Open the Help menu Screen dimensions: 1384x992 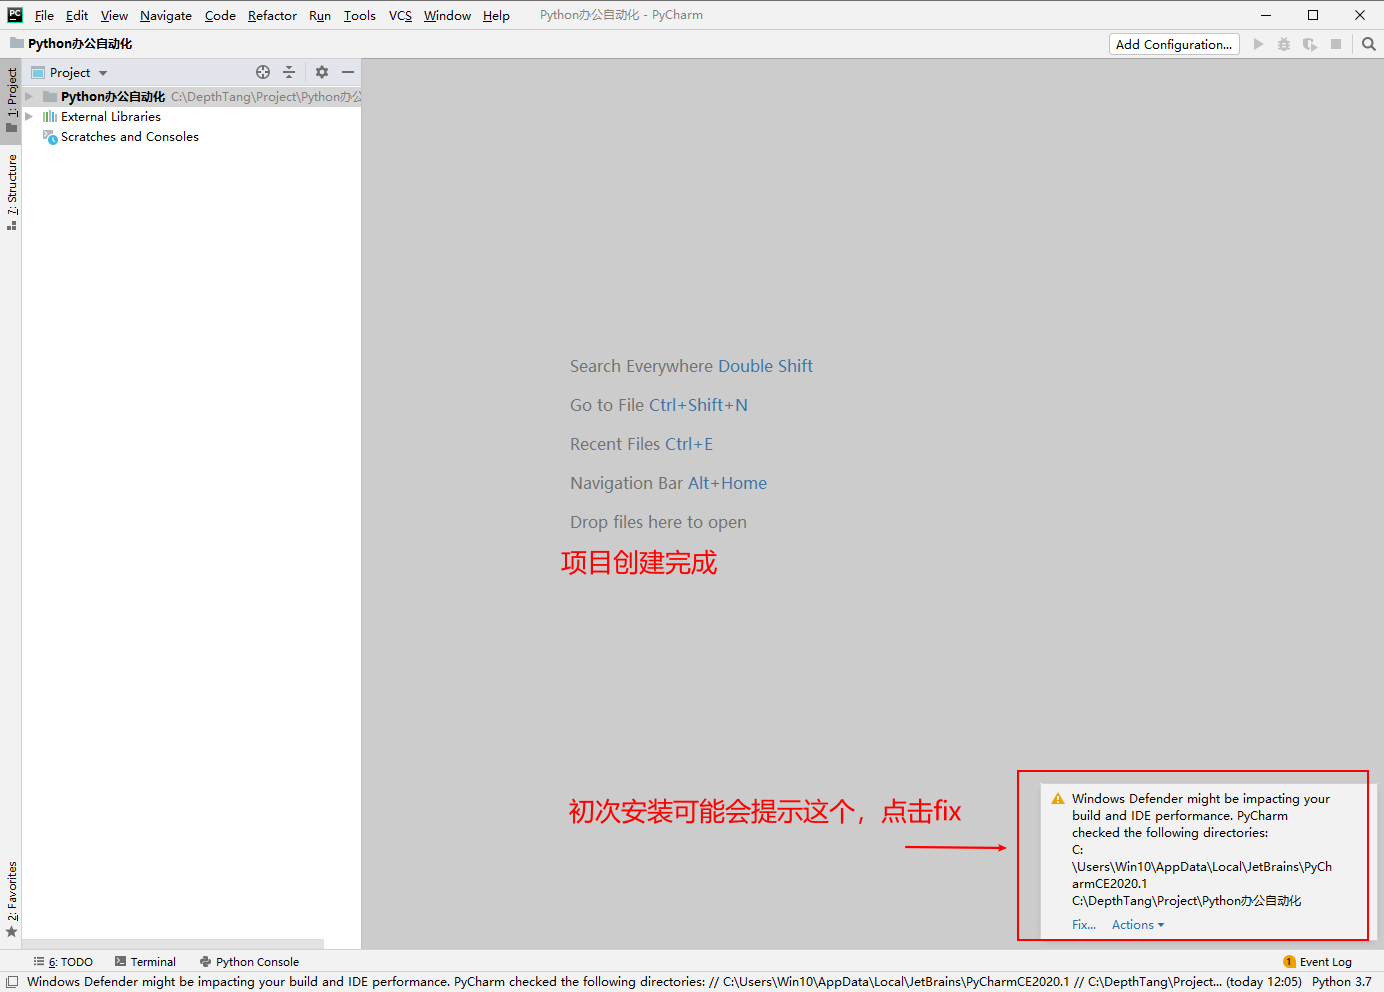[x=496, y=15]
